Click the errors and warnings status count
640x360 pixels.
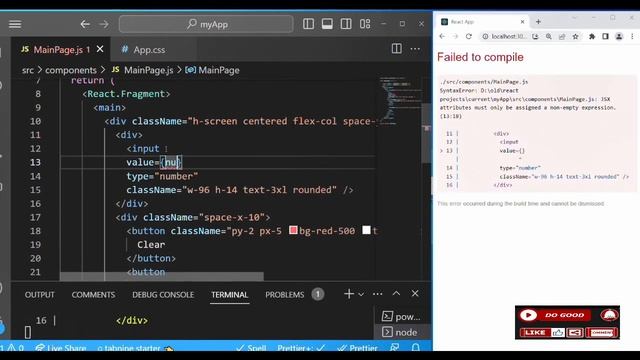[x=12, y=348]
